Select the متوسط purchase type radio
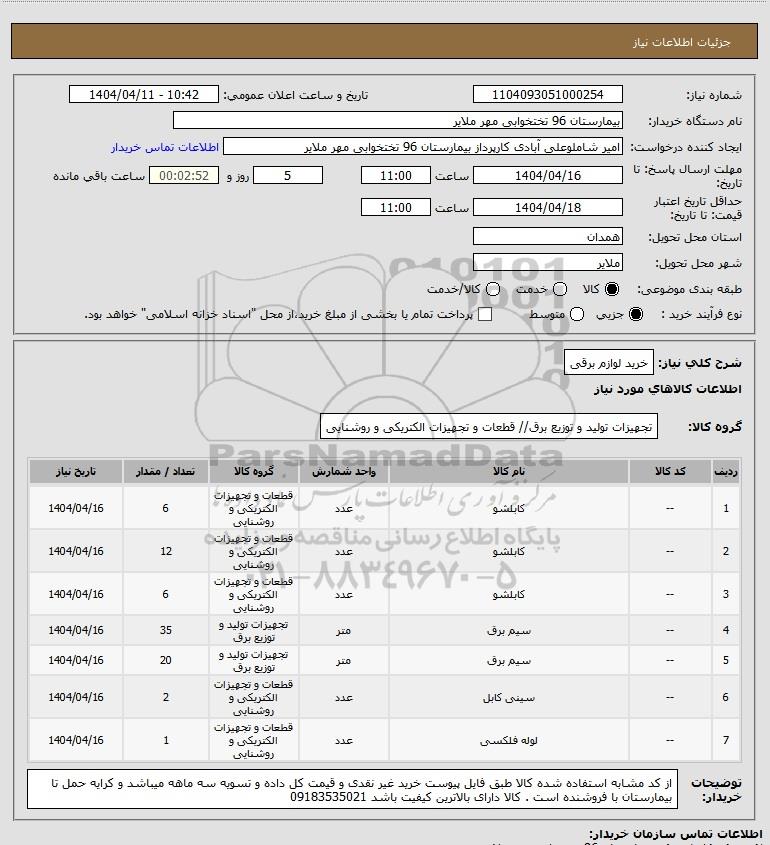770x845 pixels. pyautogui.click(x=577, y=314)
